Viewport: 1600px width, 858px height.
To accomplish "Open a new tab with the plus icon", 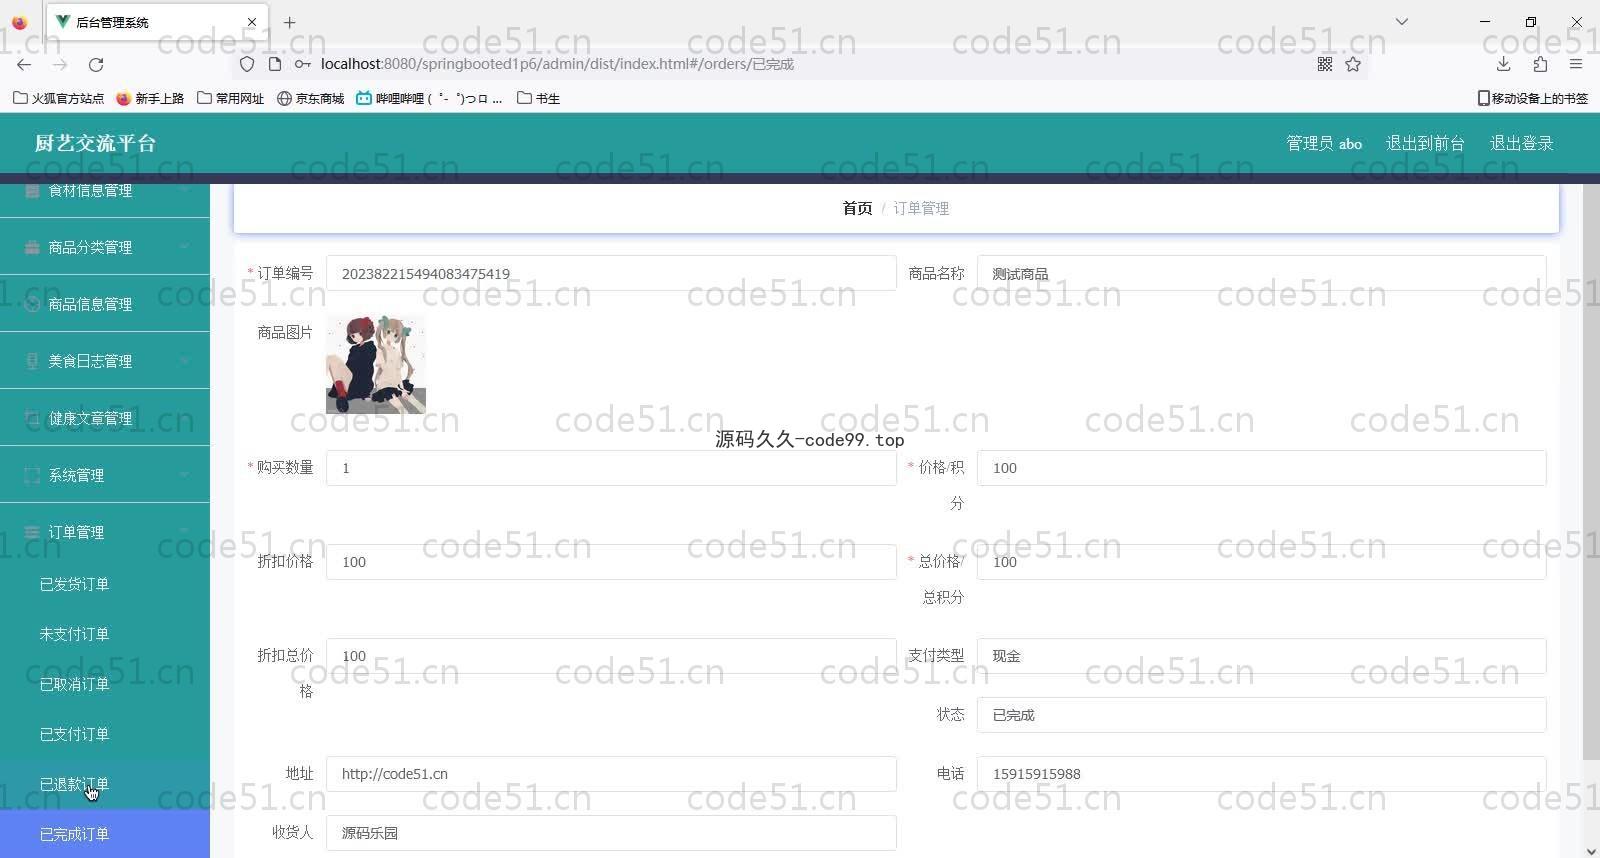I will pos(289,22).
